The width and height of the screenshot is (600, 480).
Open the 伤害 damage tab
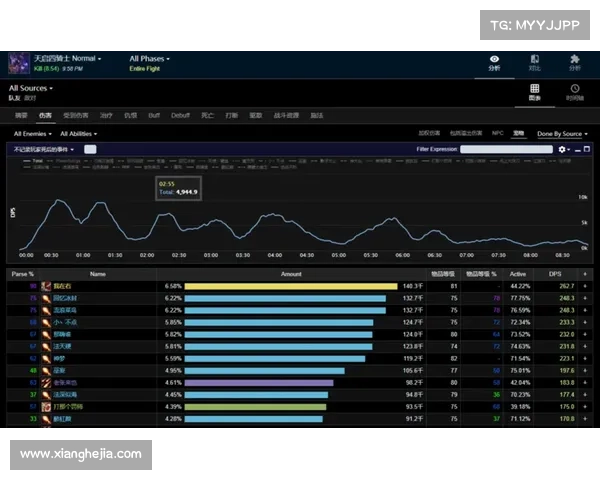click(45, 115)
